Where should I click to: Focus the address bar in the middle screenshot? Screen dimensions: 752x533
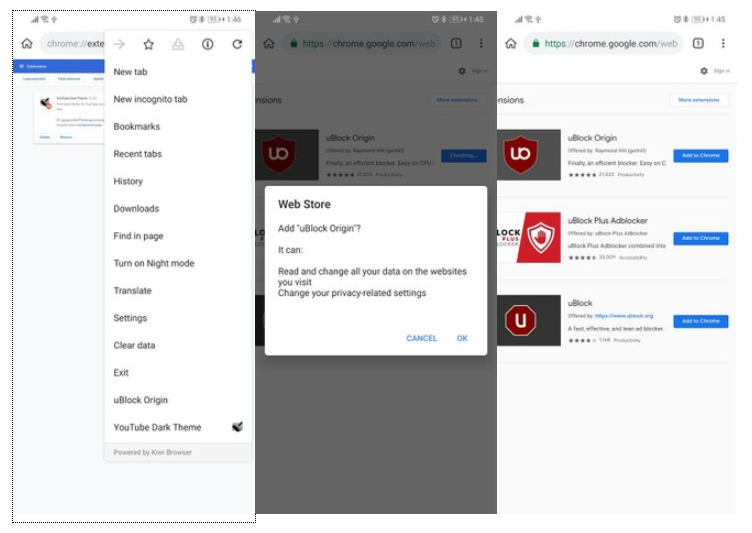pyautogui.click(x=362, y=44)
